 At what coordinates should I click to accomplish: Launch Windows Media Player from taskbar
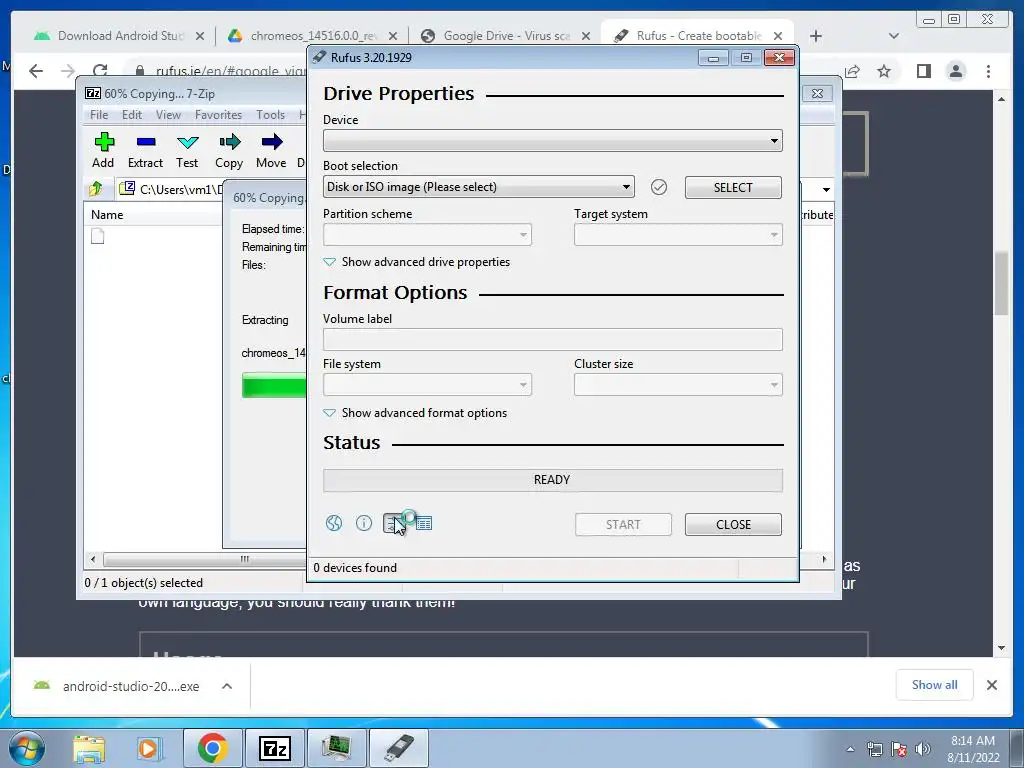(148, 748)
